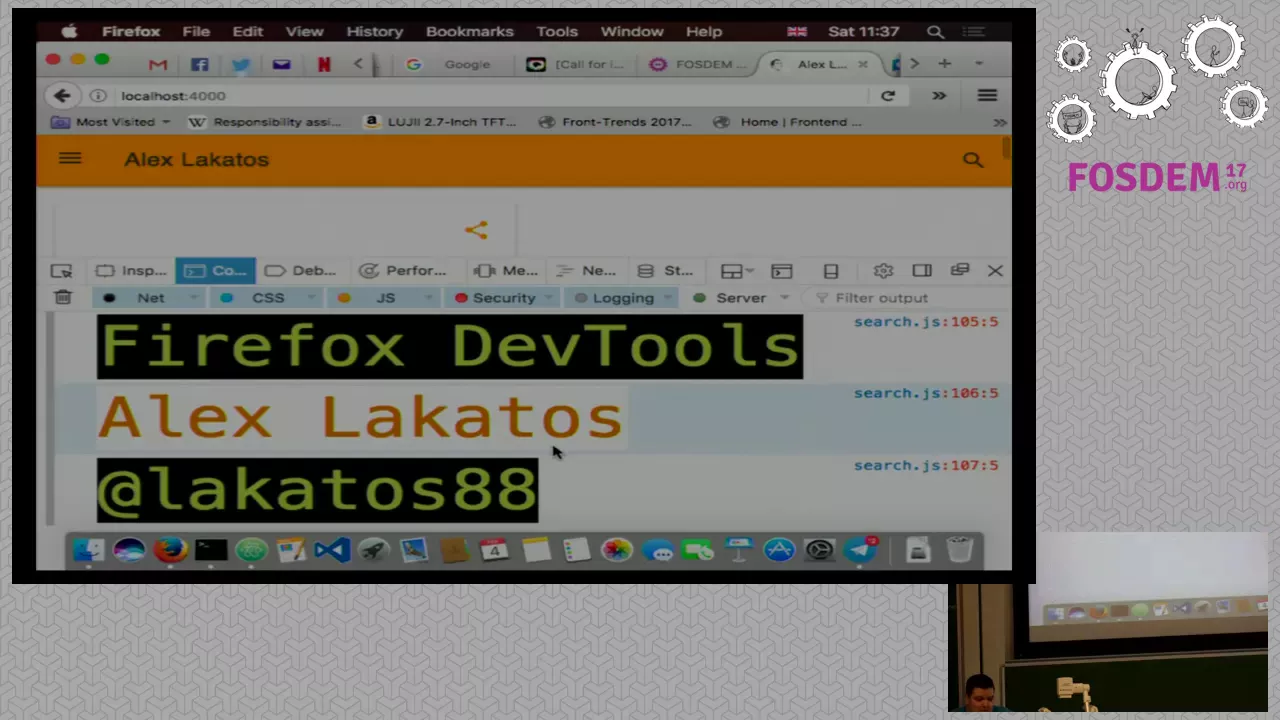Open the LUJII 2.7-Inch TFT bookmark

click(x=441, y=122)
